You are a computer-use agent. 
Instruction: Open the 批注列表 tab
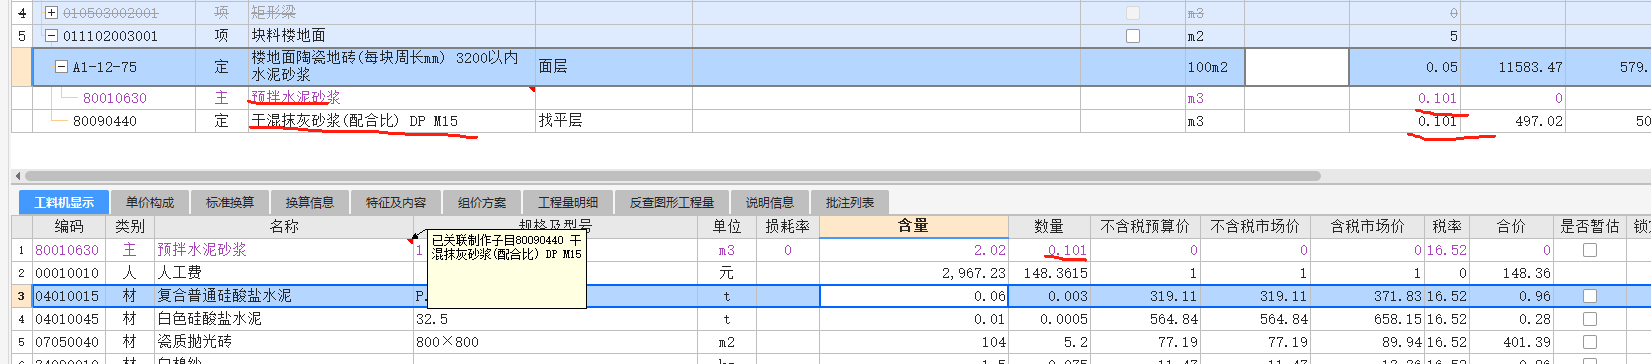tap(850, 203)
